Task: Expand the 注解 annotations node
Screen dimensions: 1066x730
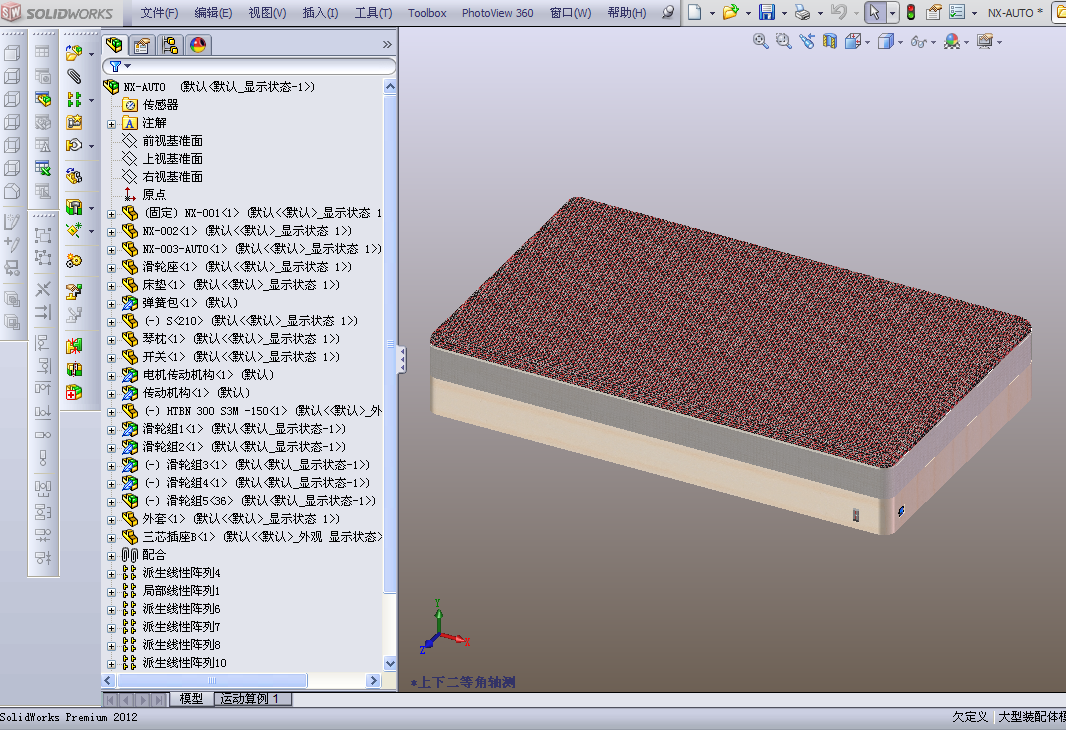Action: (x=111, y=124)
